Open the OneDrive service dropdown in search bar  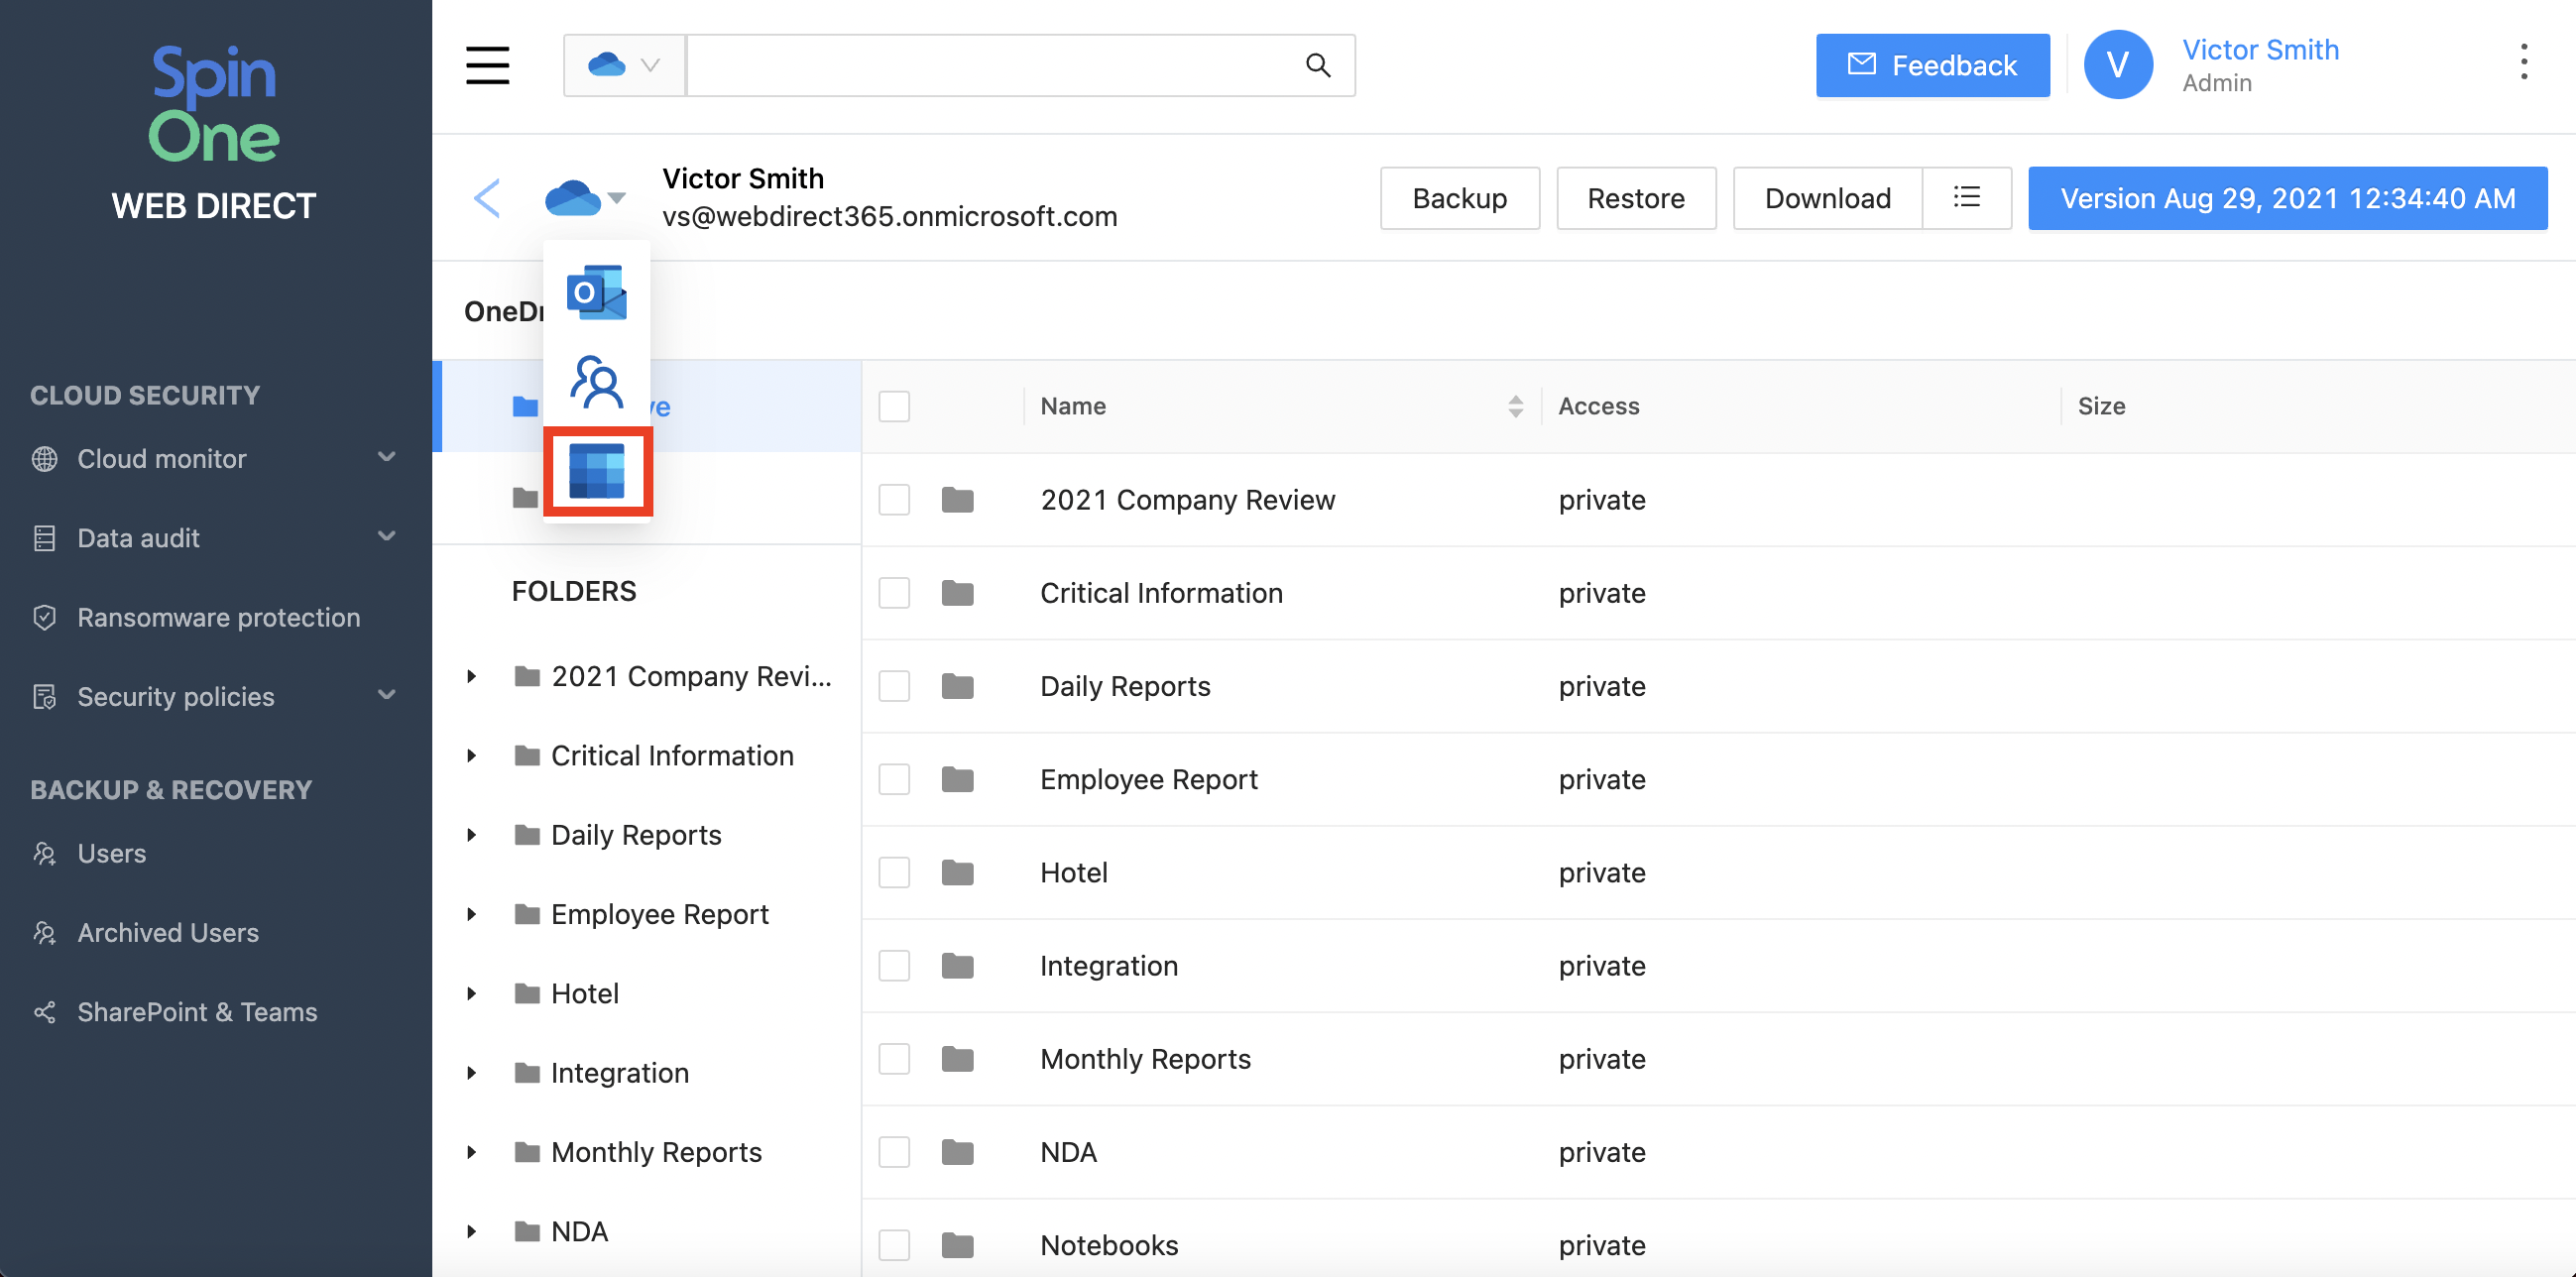624,65
